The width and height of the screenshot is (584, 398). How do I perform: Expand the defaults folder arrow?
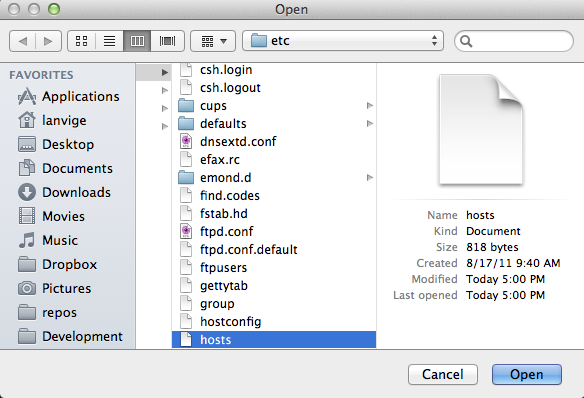click(x=370, y=124)
